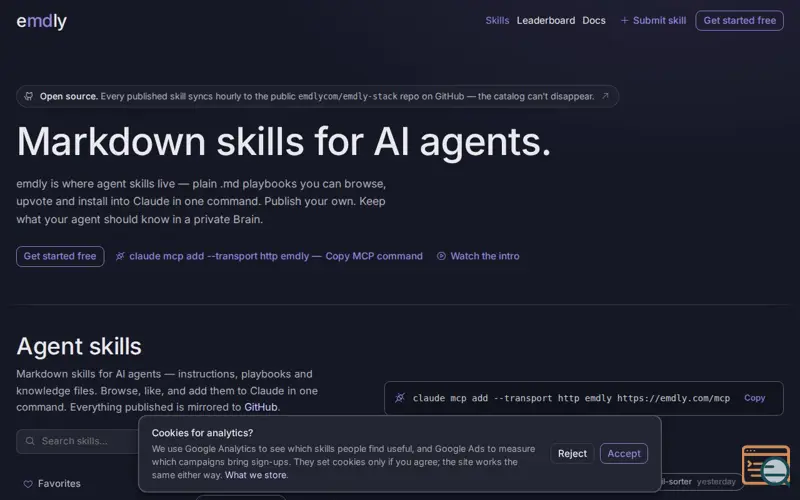800x500 pixels.
Task: Open the external link arrow on the banner
Action: [605, 96]
